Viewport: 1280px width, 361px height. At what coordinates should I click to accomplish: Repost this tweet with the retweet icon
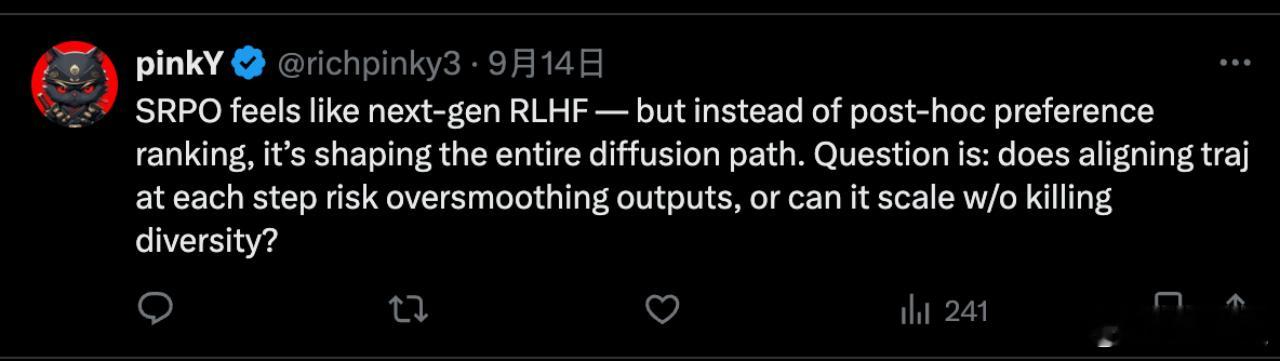[408, 310]
